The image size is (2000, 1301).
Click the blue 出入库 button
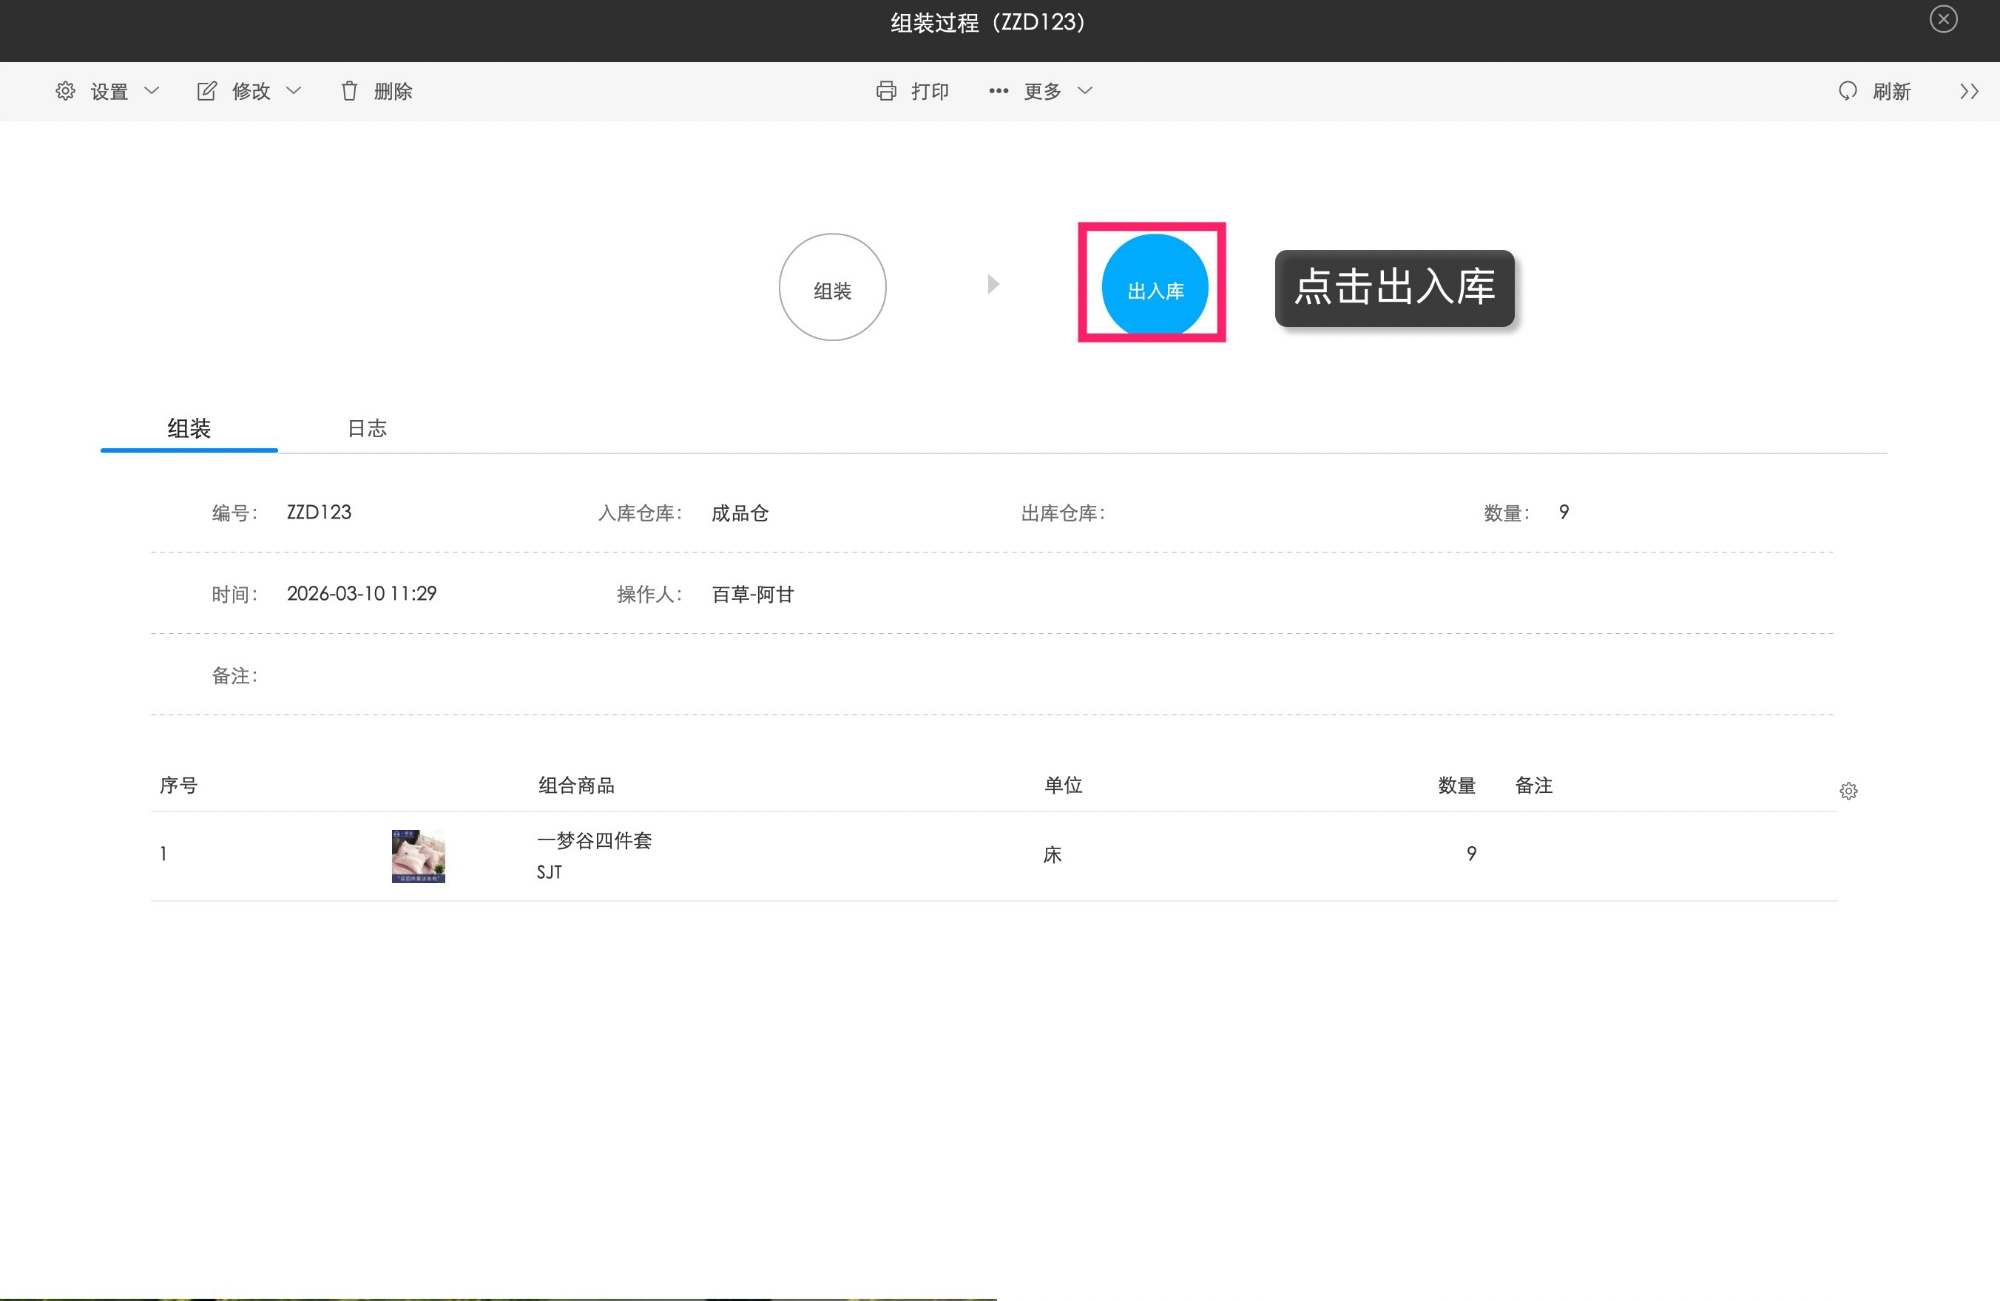[x=1153, y=287]
